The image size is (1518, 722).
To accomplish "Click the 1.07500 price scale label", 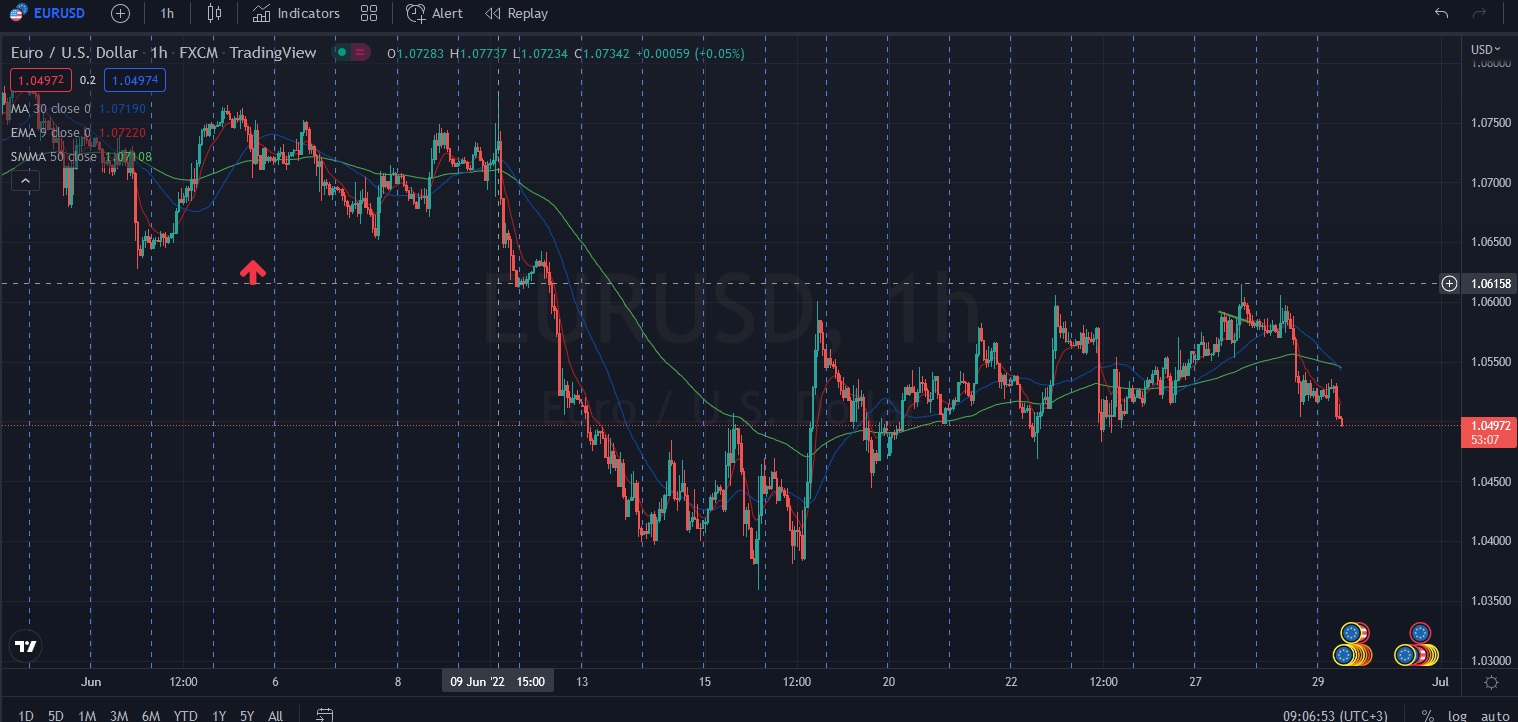I will coord(1489,123).
